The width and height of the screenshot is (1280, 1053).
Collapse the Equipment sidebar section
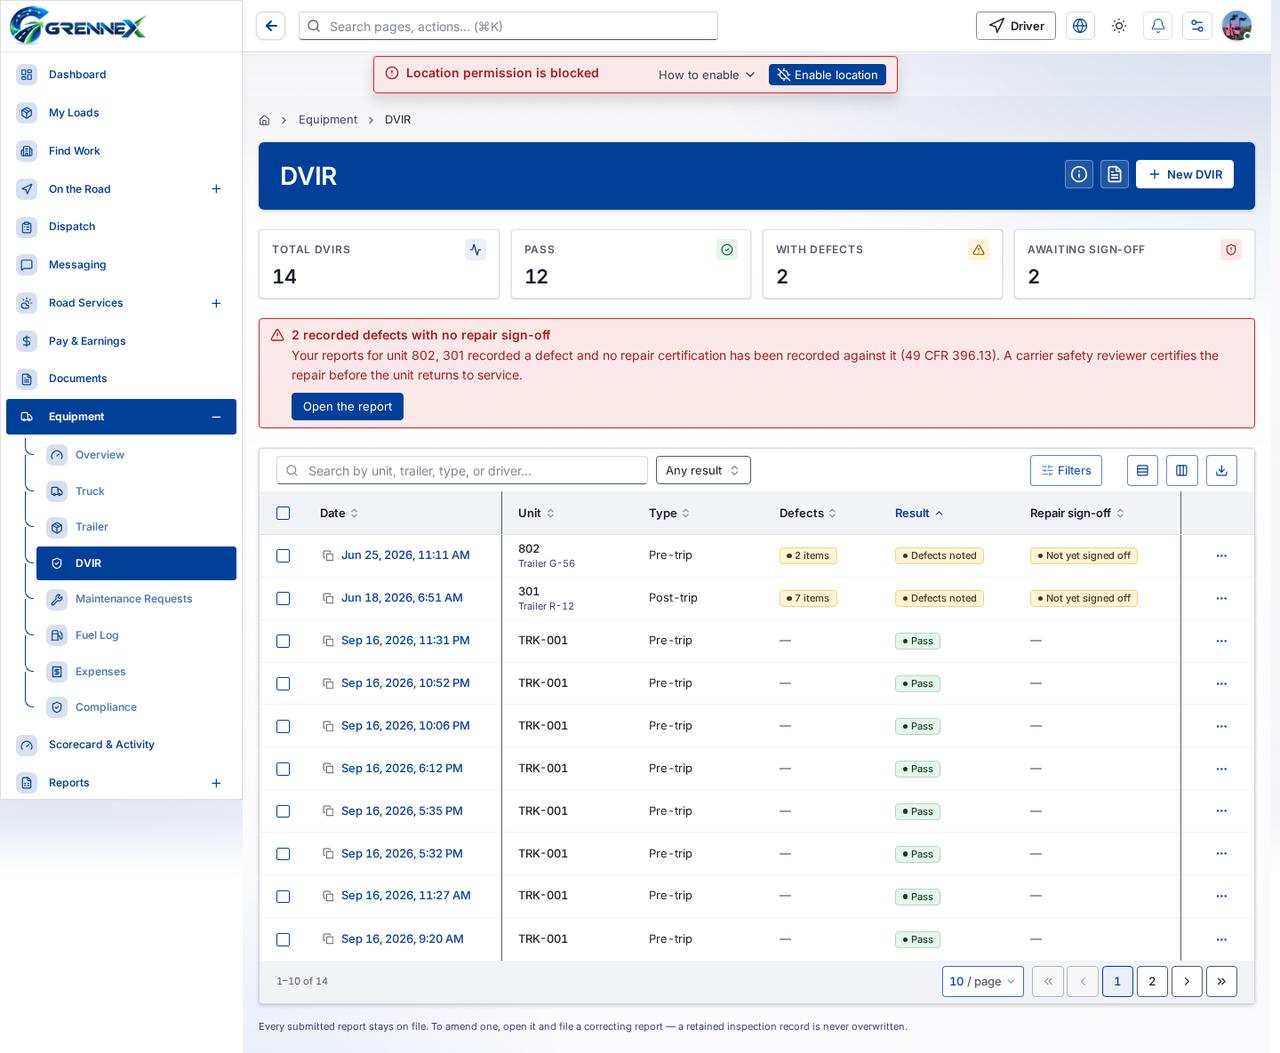(216, 417)
